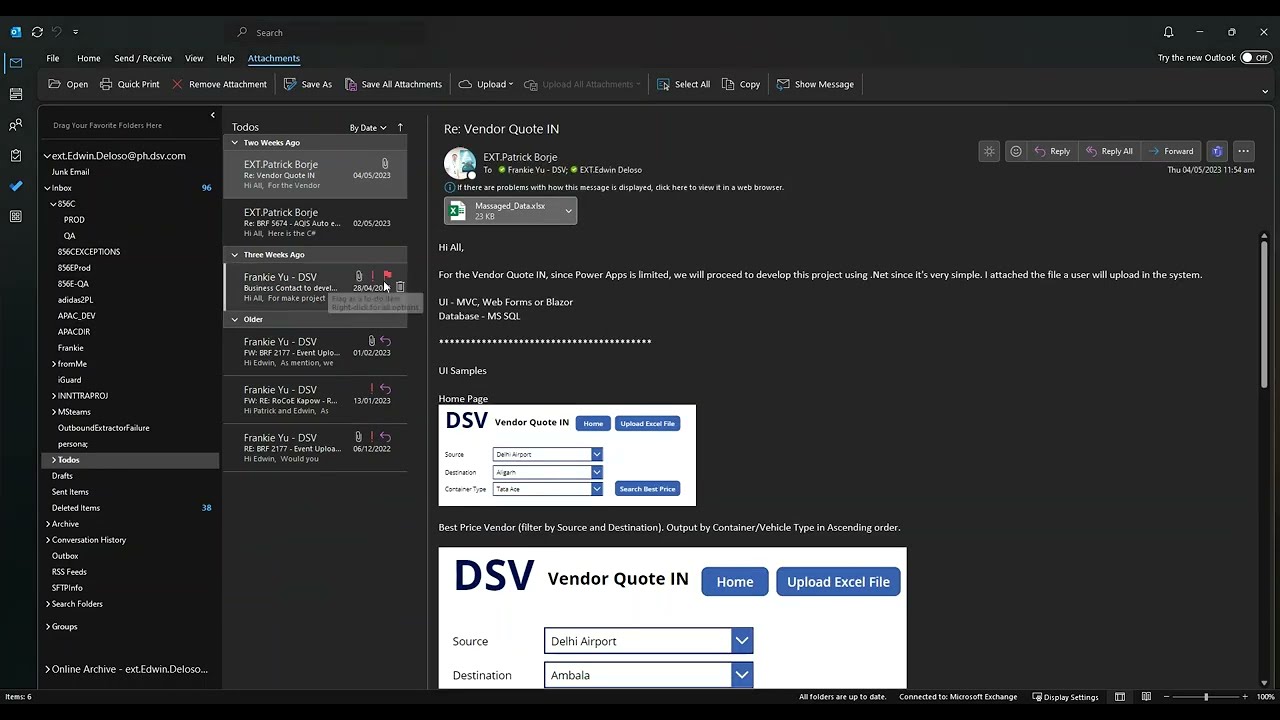Expand the Archive folder
The width and height of the screenshot is (1280, 720).
[47, 524]
